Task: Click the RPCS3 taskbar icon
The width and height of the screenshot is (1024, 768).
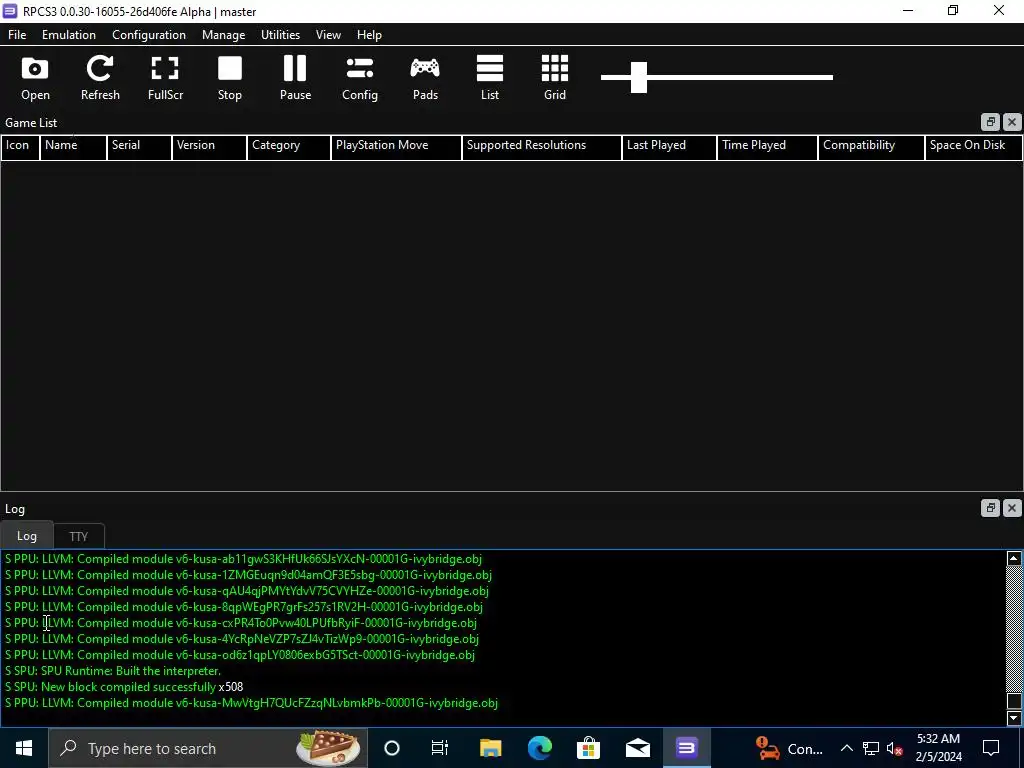Action: click(x=686, y=748)
